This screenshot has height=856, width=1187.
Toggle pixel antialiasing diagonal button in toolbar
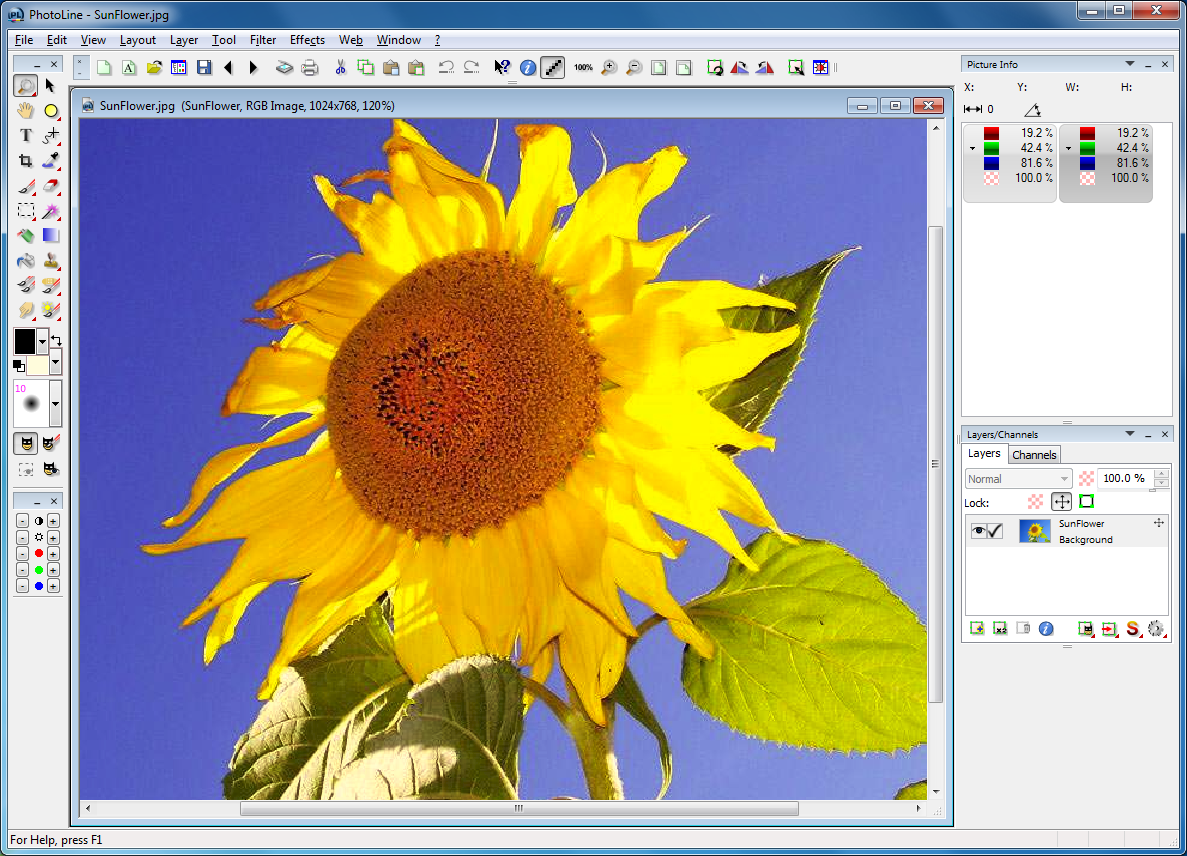(x=553, y=67)
